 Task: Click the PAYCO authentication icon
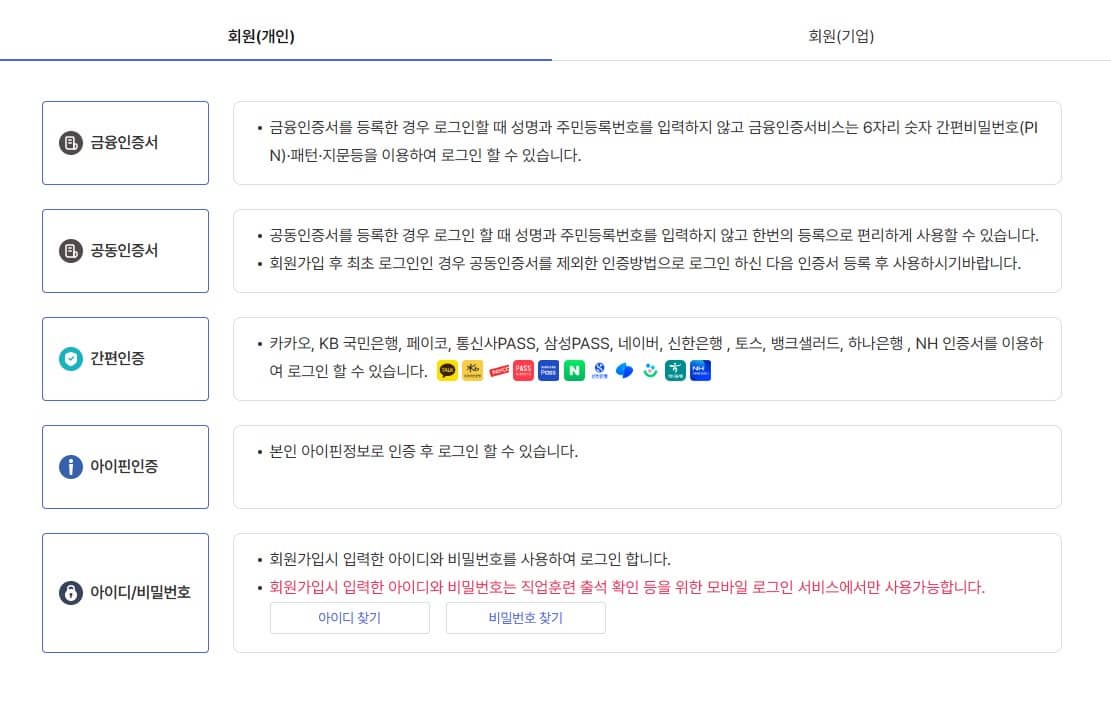click(499, 371)
